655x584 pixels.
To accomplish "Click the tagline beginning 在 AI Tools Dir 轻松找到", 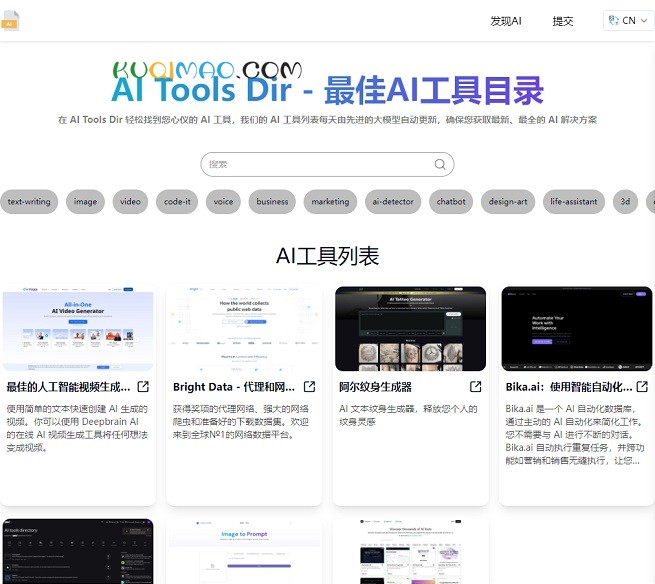I will click(327, 120).
